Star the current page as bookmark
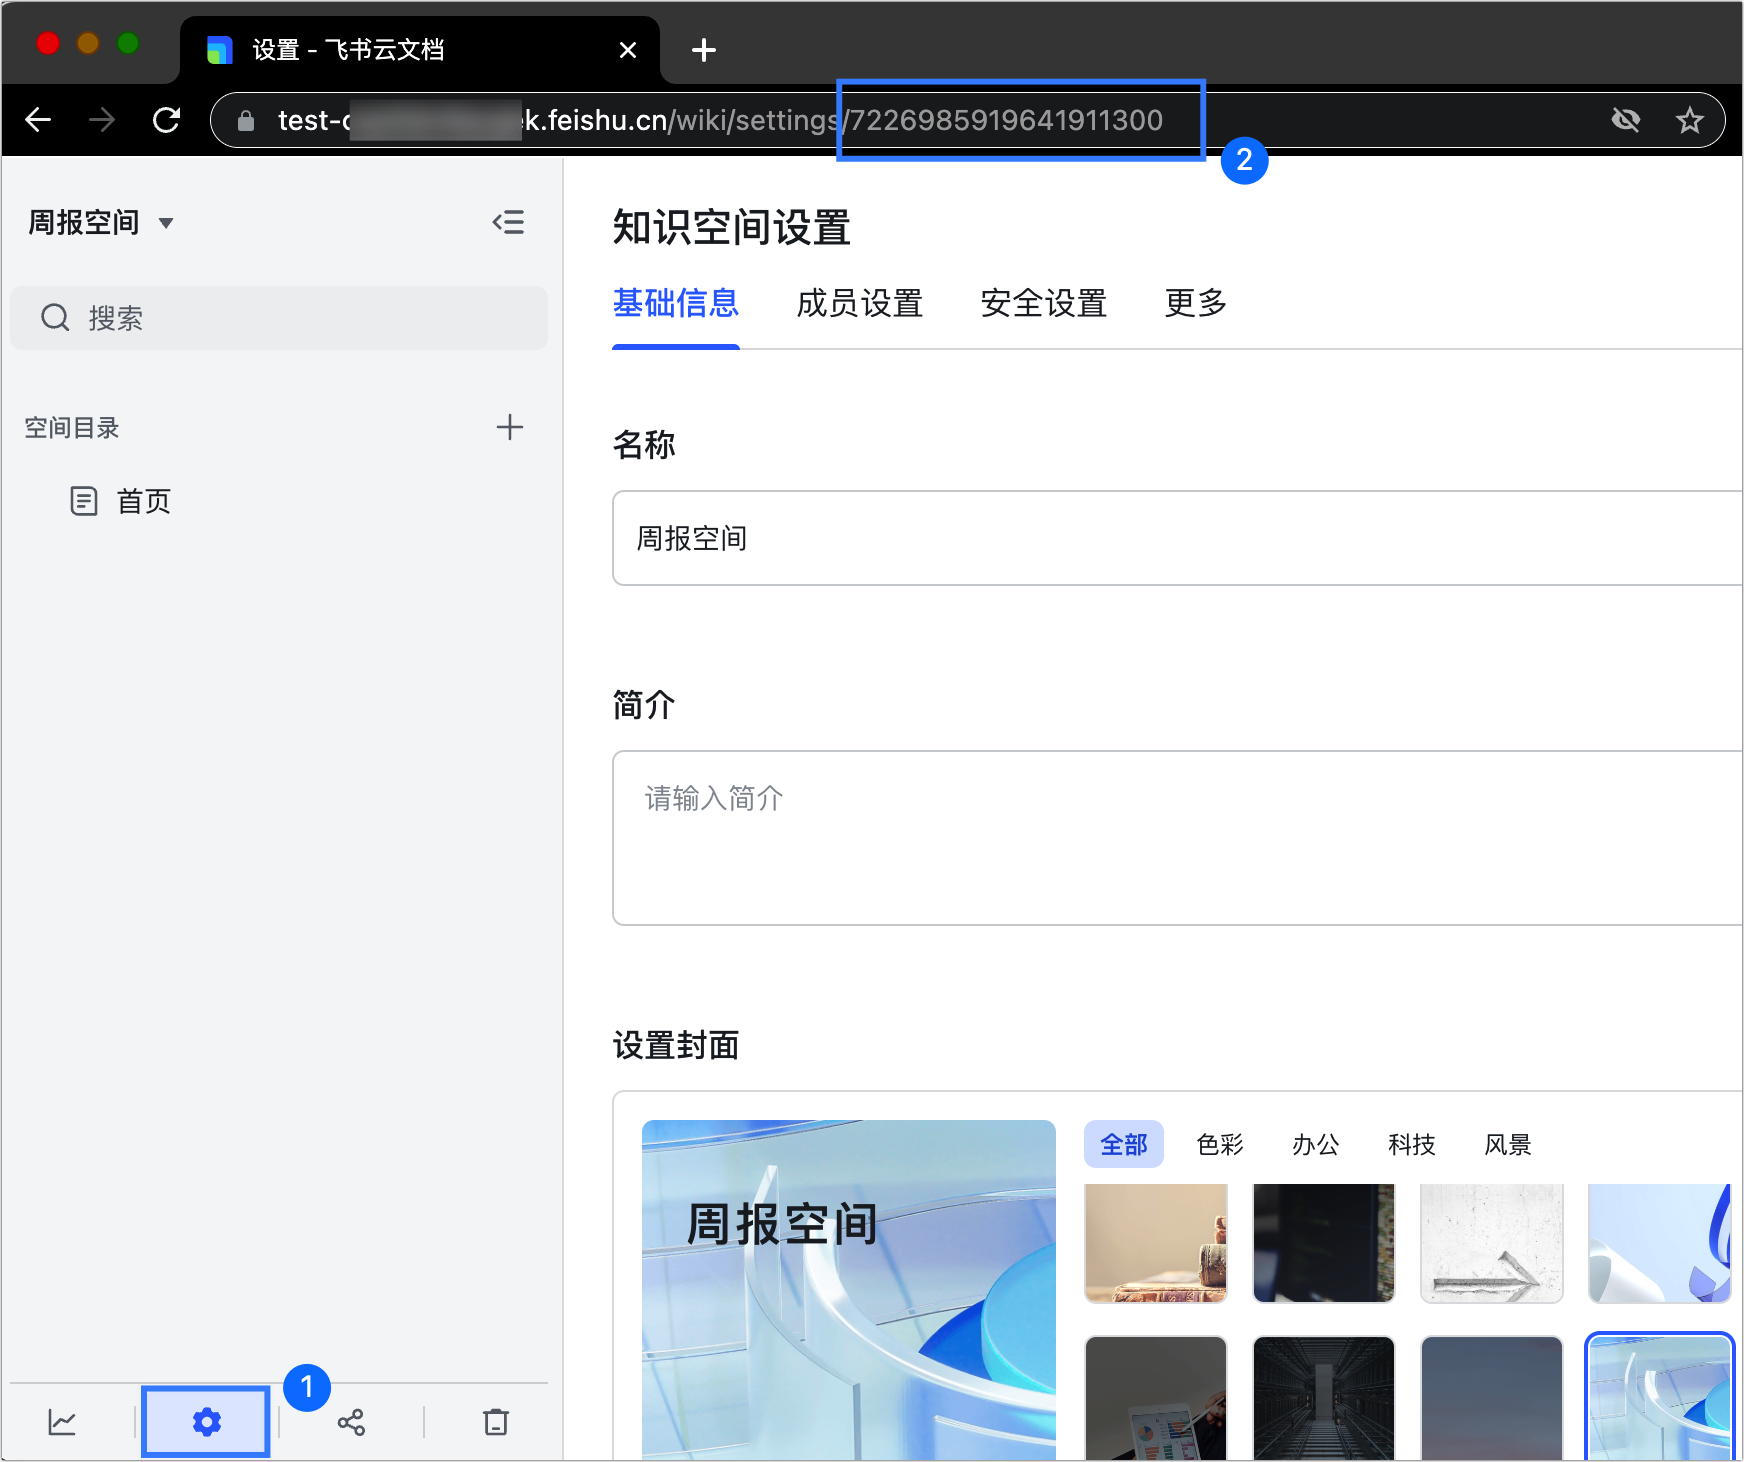1744x1462 pixels. tap(1690, 119)
